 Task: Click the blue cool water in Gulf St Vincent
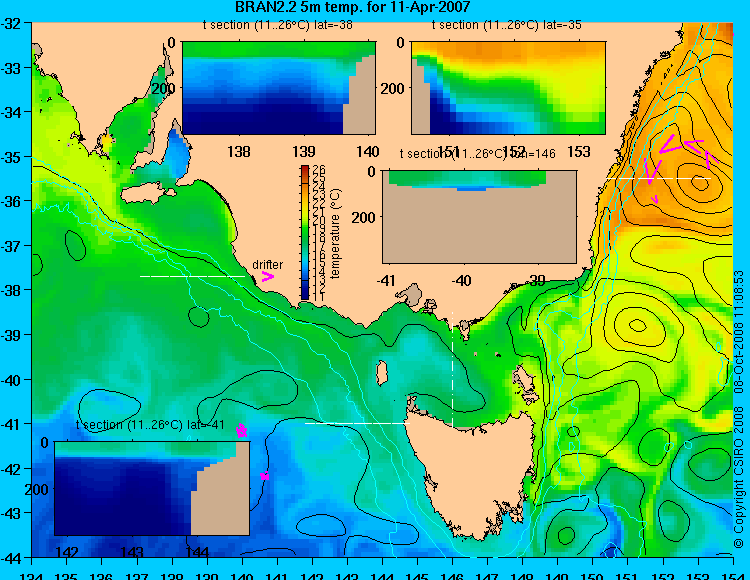tap(177, 153)
